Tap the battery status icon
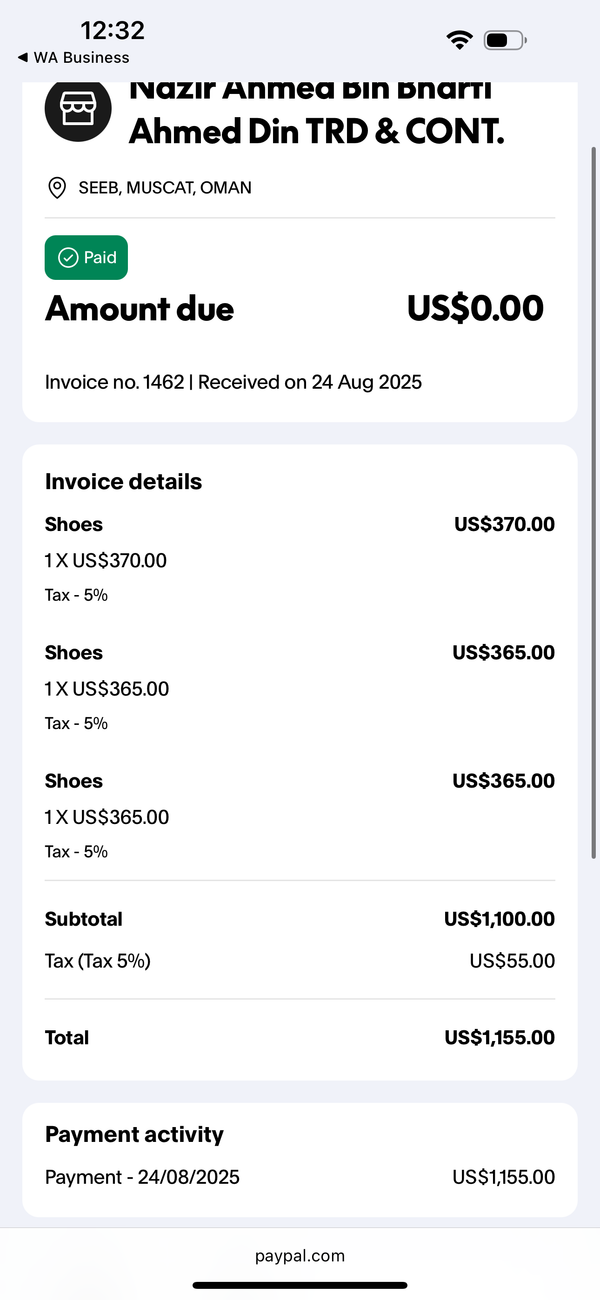 (505, 40)
